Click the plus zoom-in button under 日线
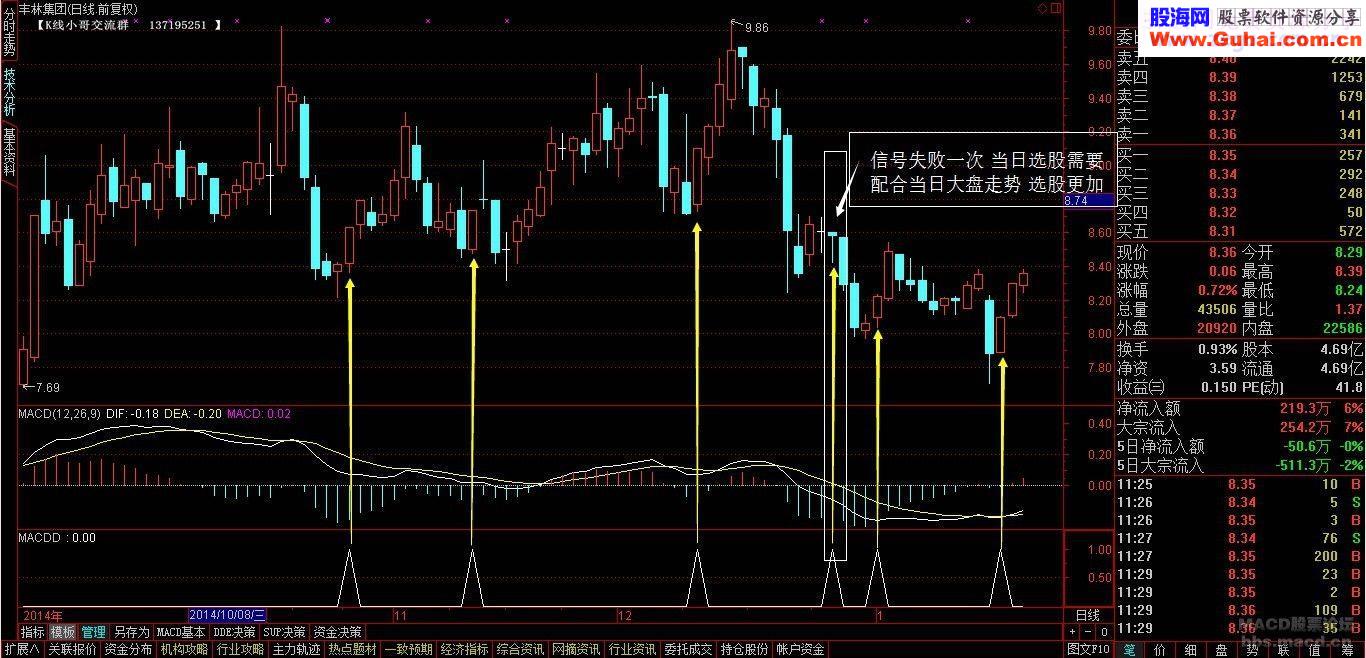Screen dimensions: 1366x658 pyautogui.click(x=1073, y=632)
